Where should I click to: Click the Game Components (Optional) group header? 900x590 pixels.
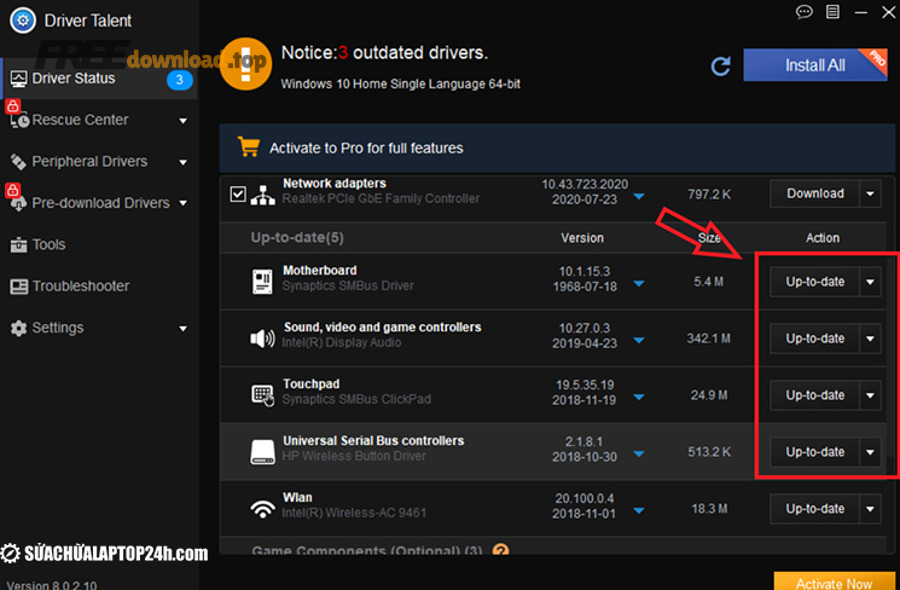[x=367, y=550]
